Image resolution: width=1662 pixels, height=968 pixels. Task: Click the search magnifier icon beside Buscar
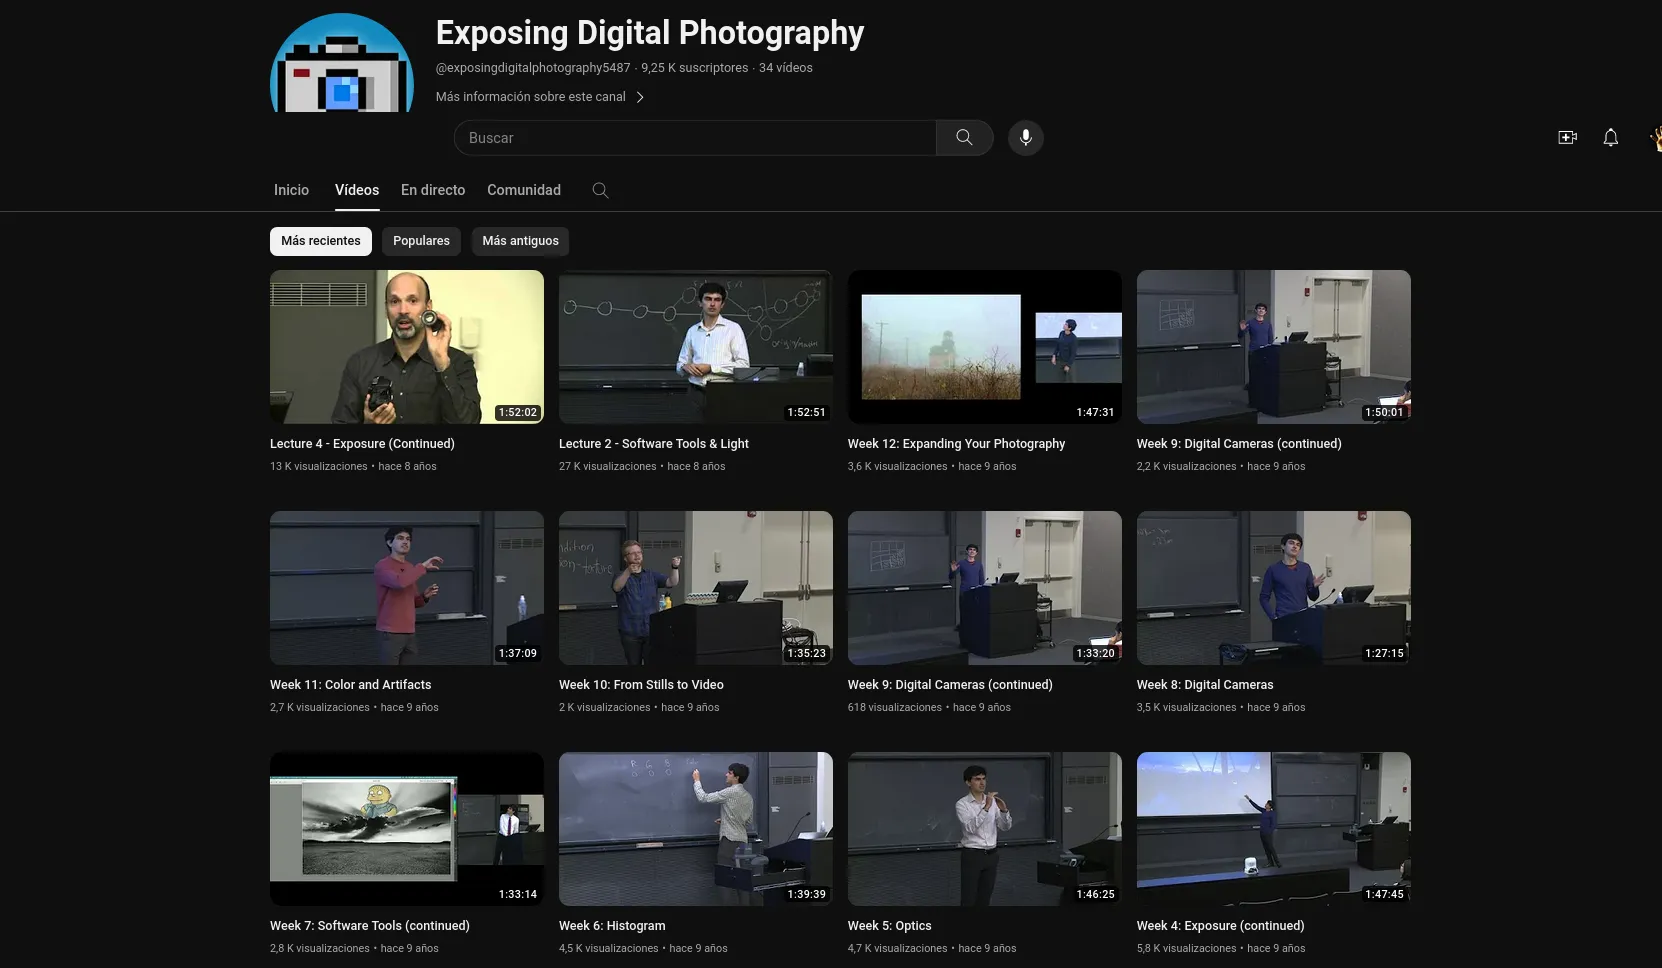point(963,138)
